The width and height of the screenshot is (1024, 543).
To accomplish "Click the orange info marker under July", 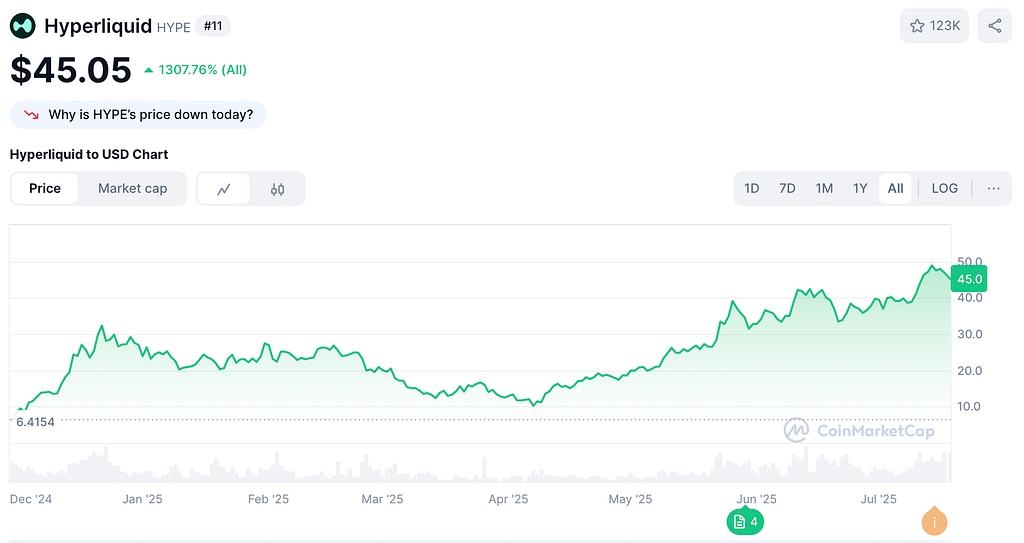I will click(935, 521).
